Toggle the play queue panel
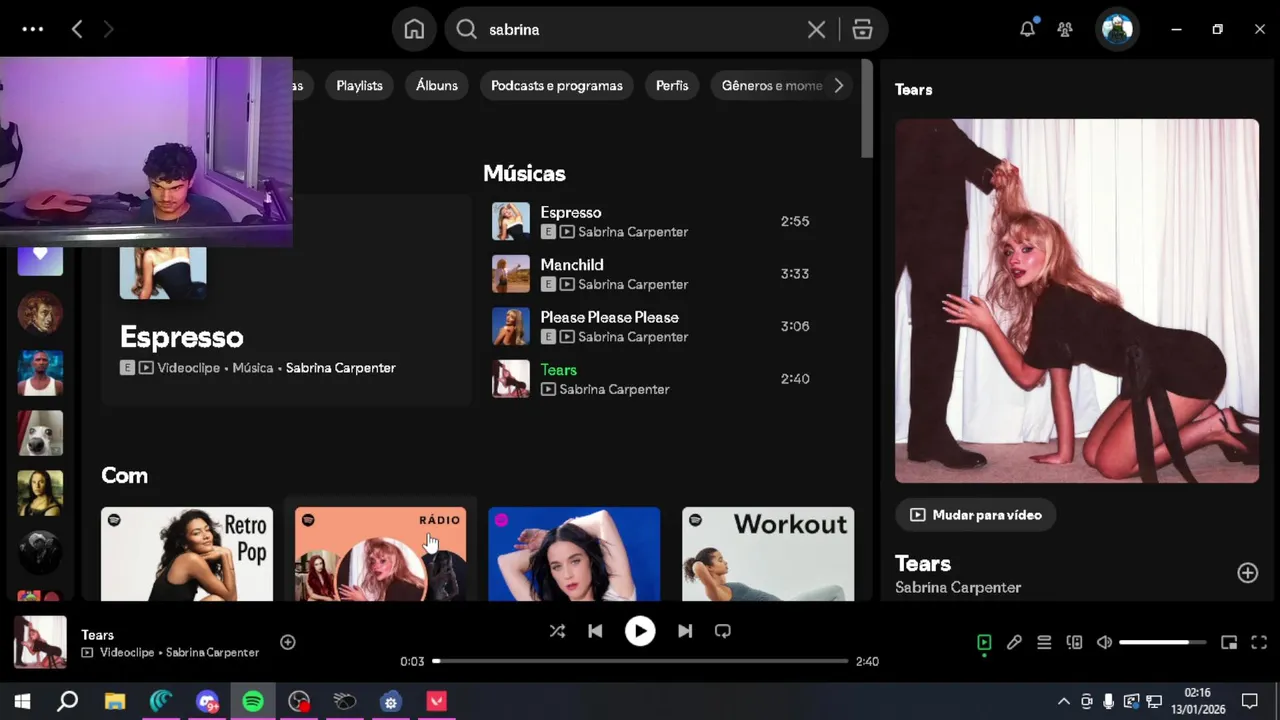1280x720 pixels. [1044, 642]
